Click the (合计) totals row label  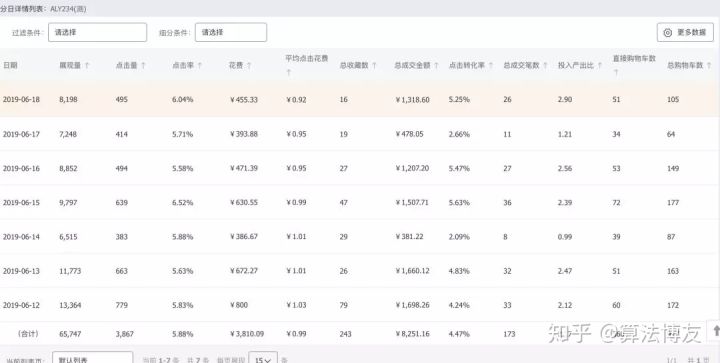tap(28, 334)
